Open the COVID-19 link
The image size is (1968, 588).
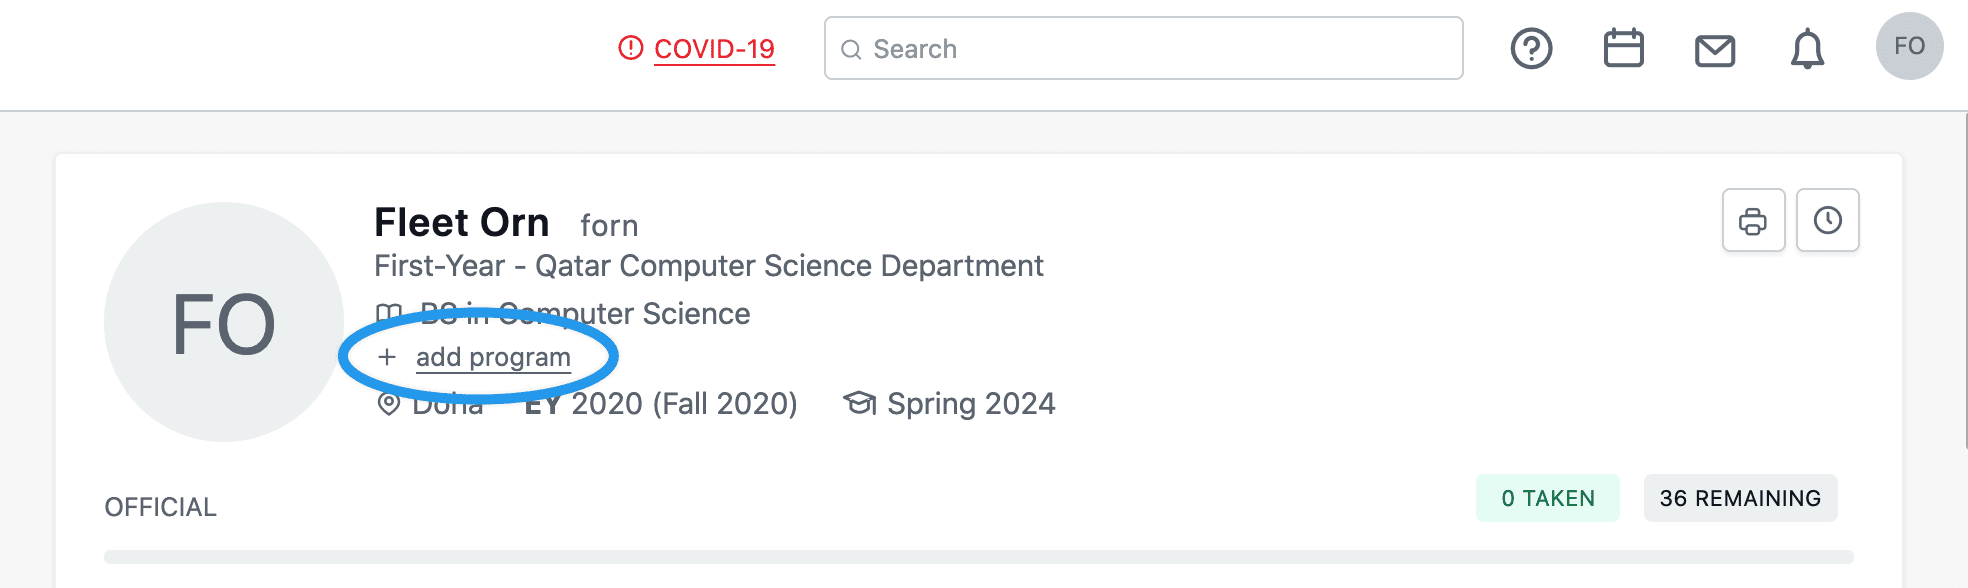point(714,49)
